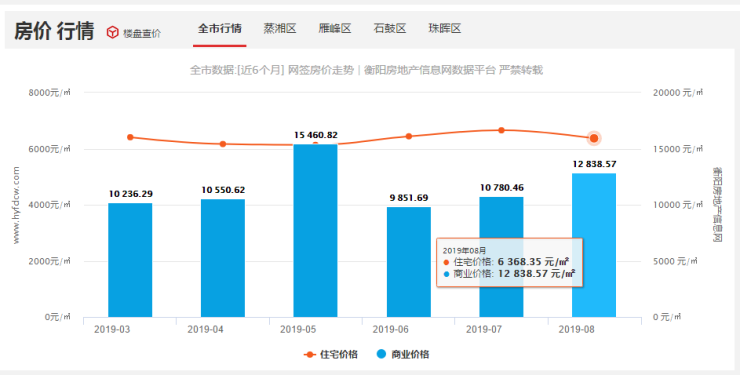Image resolution: width=740 pixels, height=375 pixels.
Task: Click the chart subtitle 全市数据 text
Action: pyautogui.click(x=366, y=70)
